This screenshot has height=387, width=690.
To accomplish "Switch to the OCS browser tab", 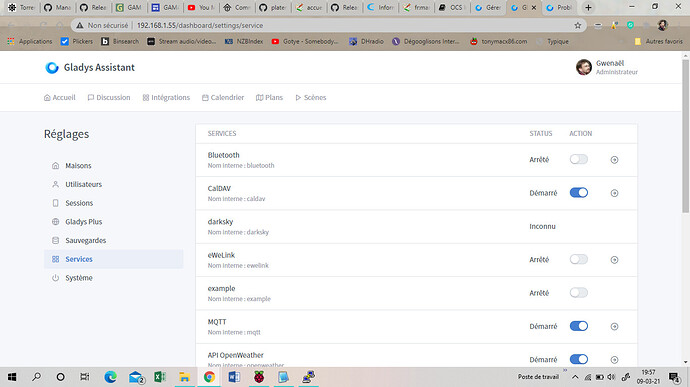I will point(451,7).
